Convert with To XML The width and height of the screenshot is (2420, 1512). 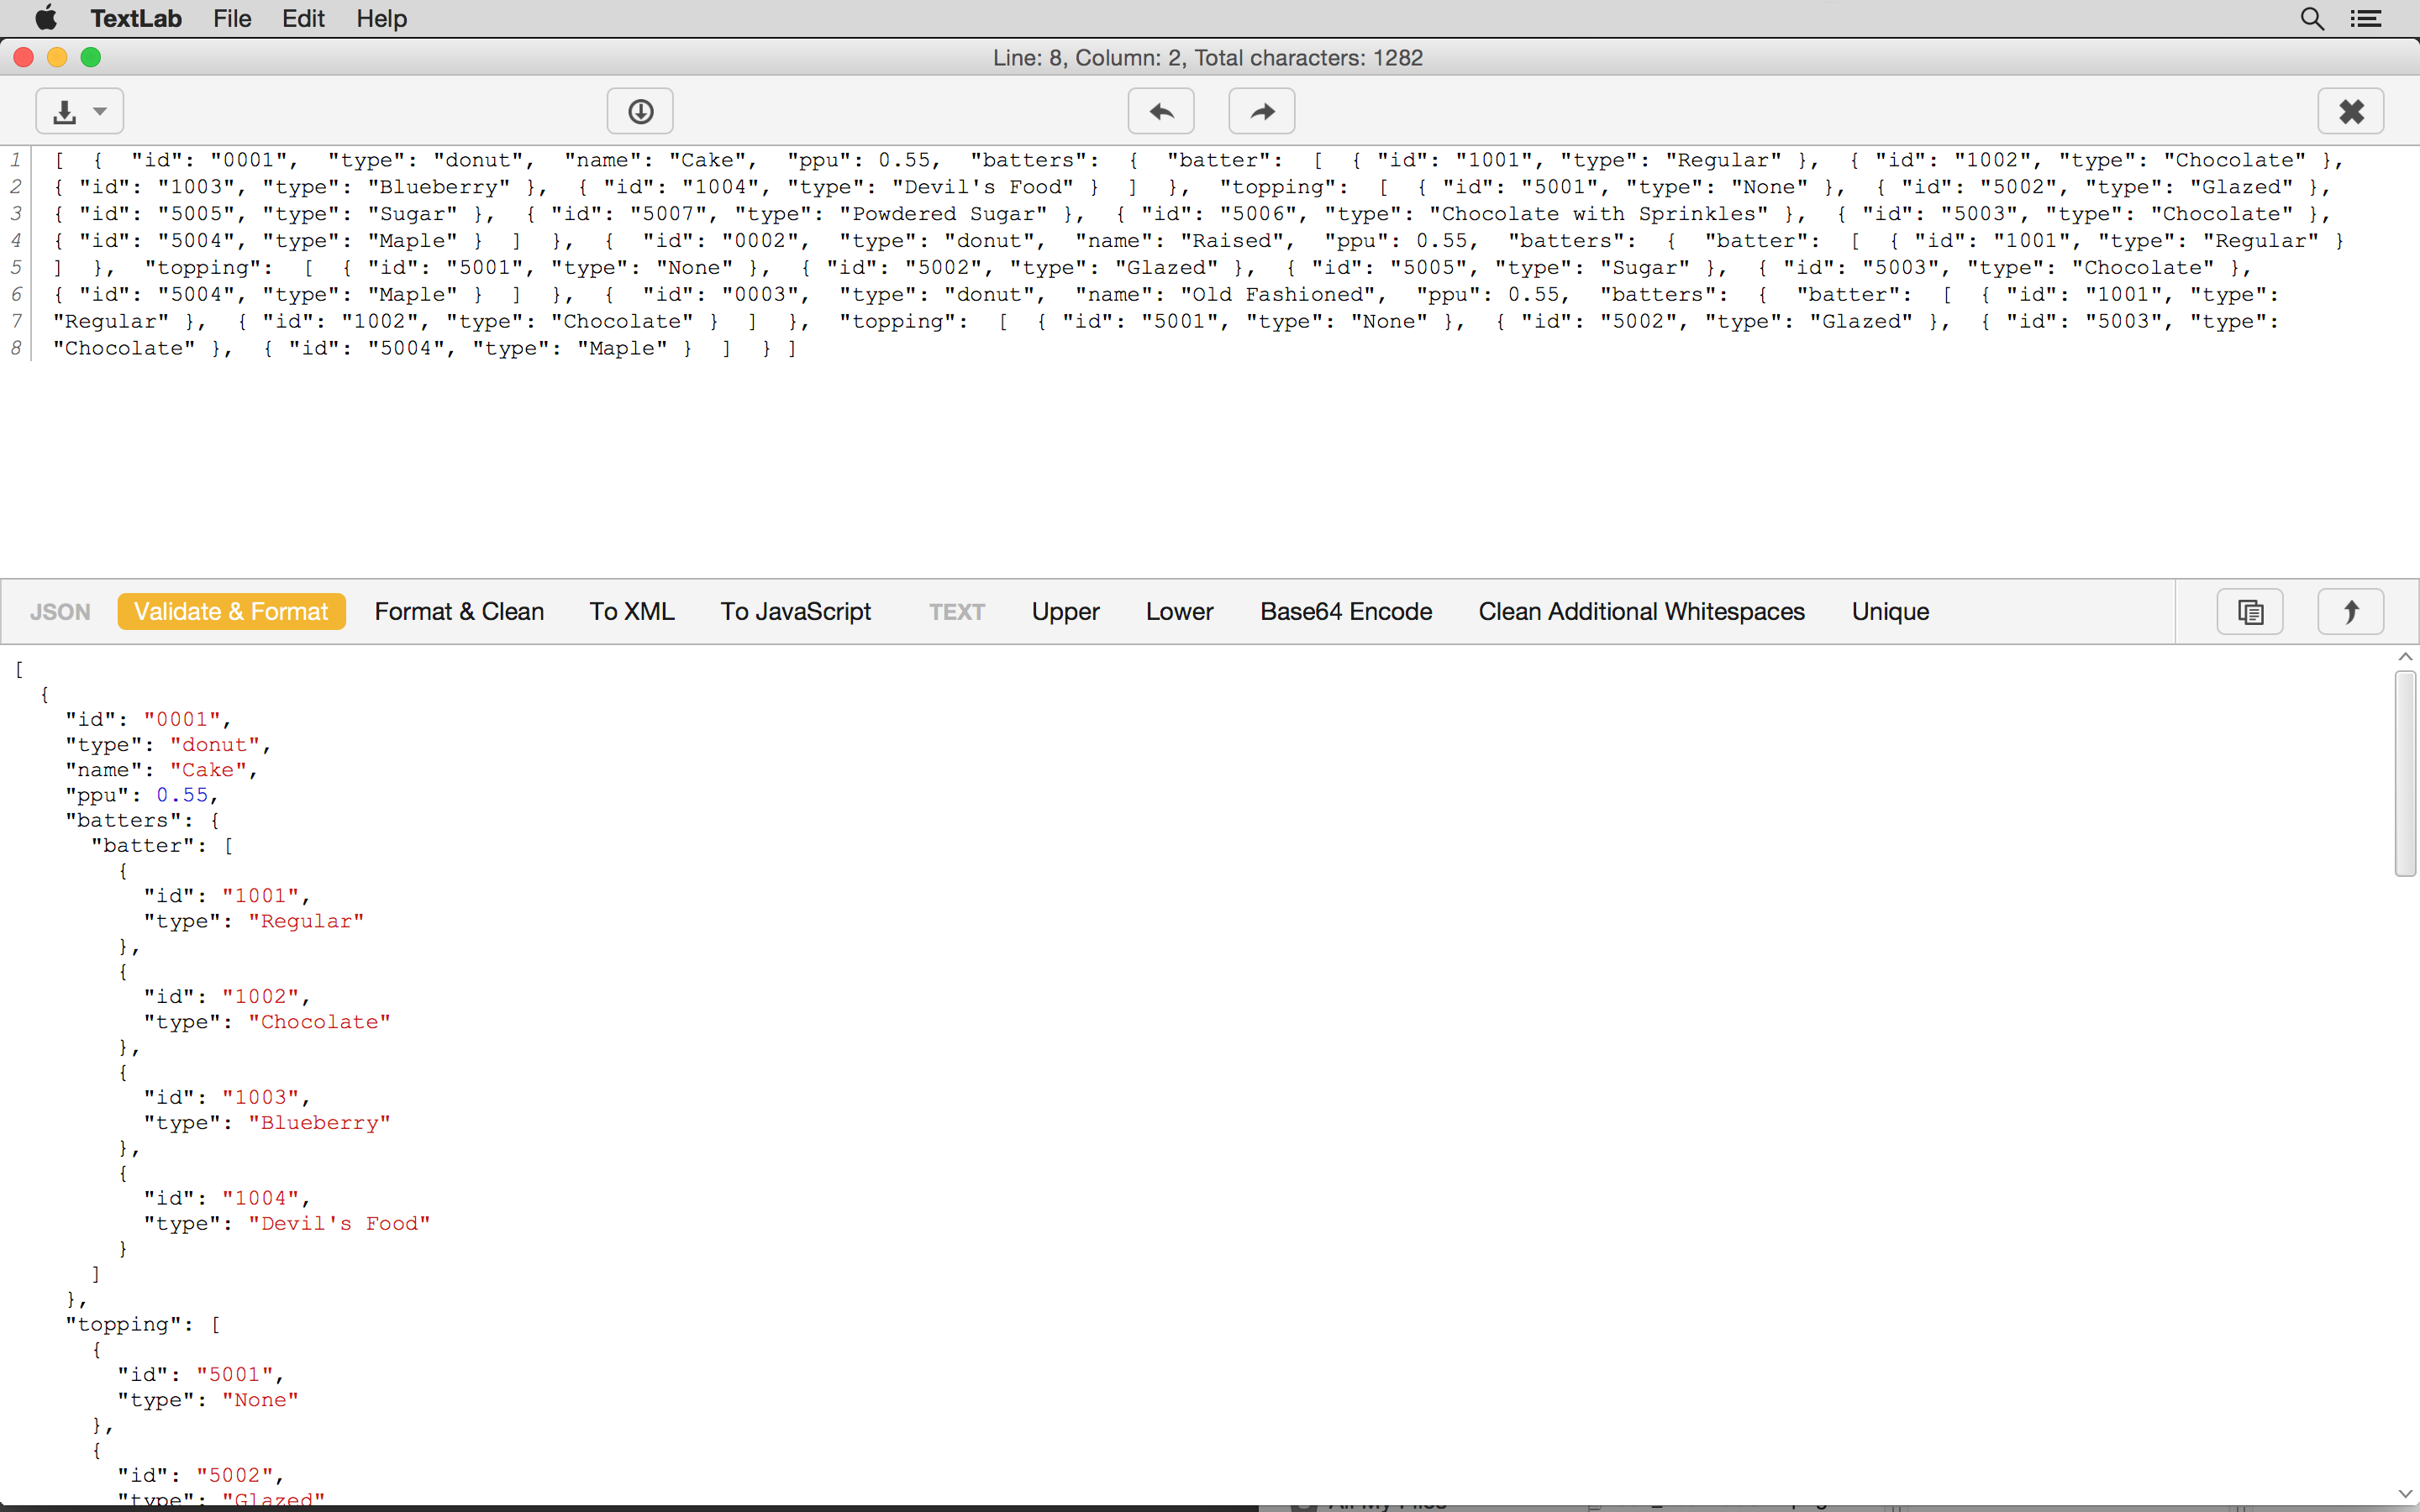632,612
